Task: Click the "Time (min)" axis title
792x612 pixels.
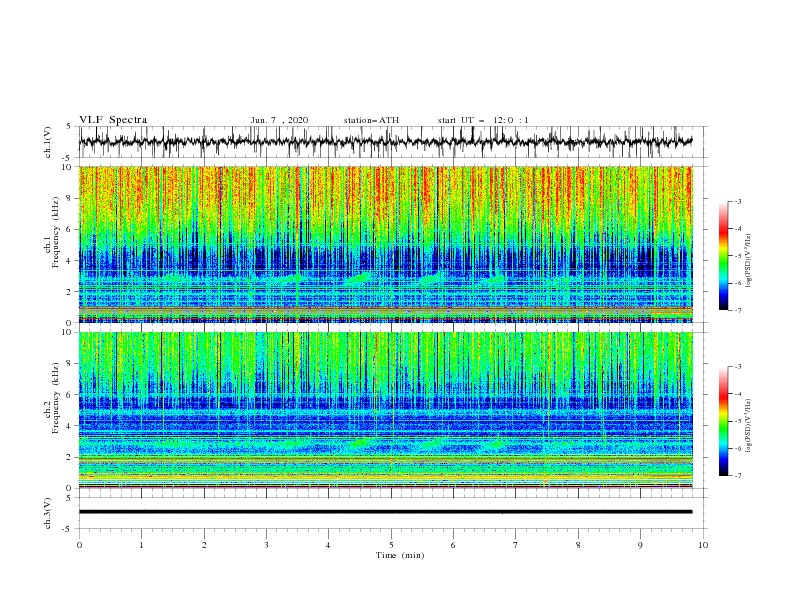Action: (400, 555)
